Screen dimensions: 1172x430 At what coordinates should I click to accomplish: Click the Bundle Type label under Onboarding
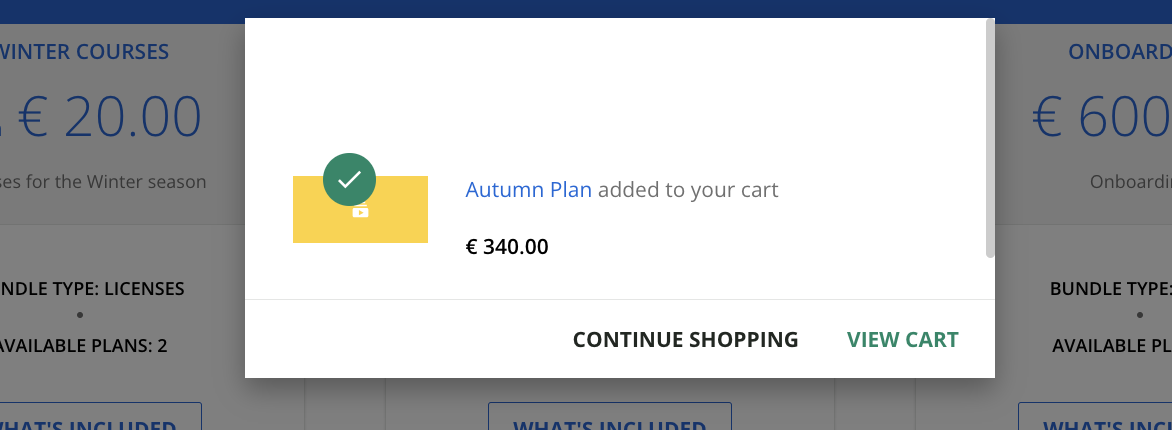(x=1110, y=289)
